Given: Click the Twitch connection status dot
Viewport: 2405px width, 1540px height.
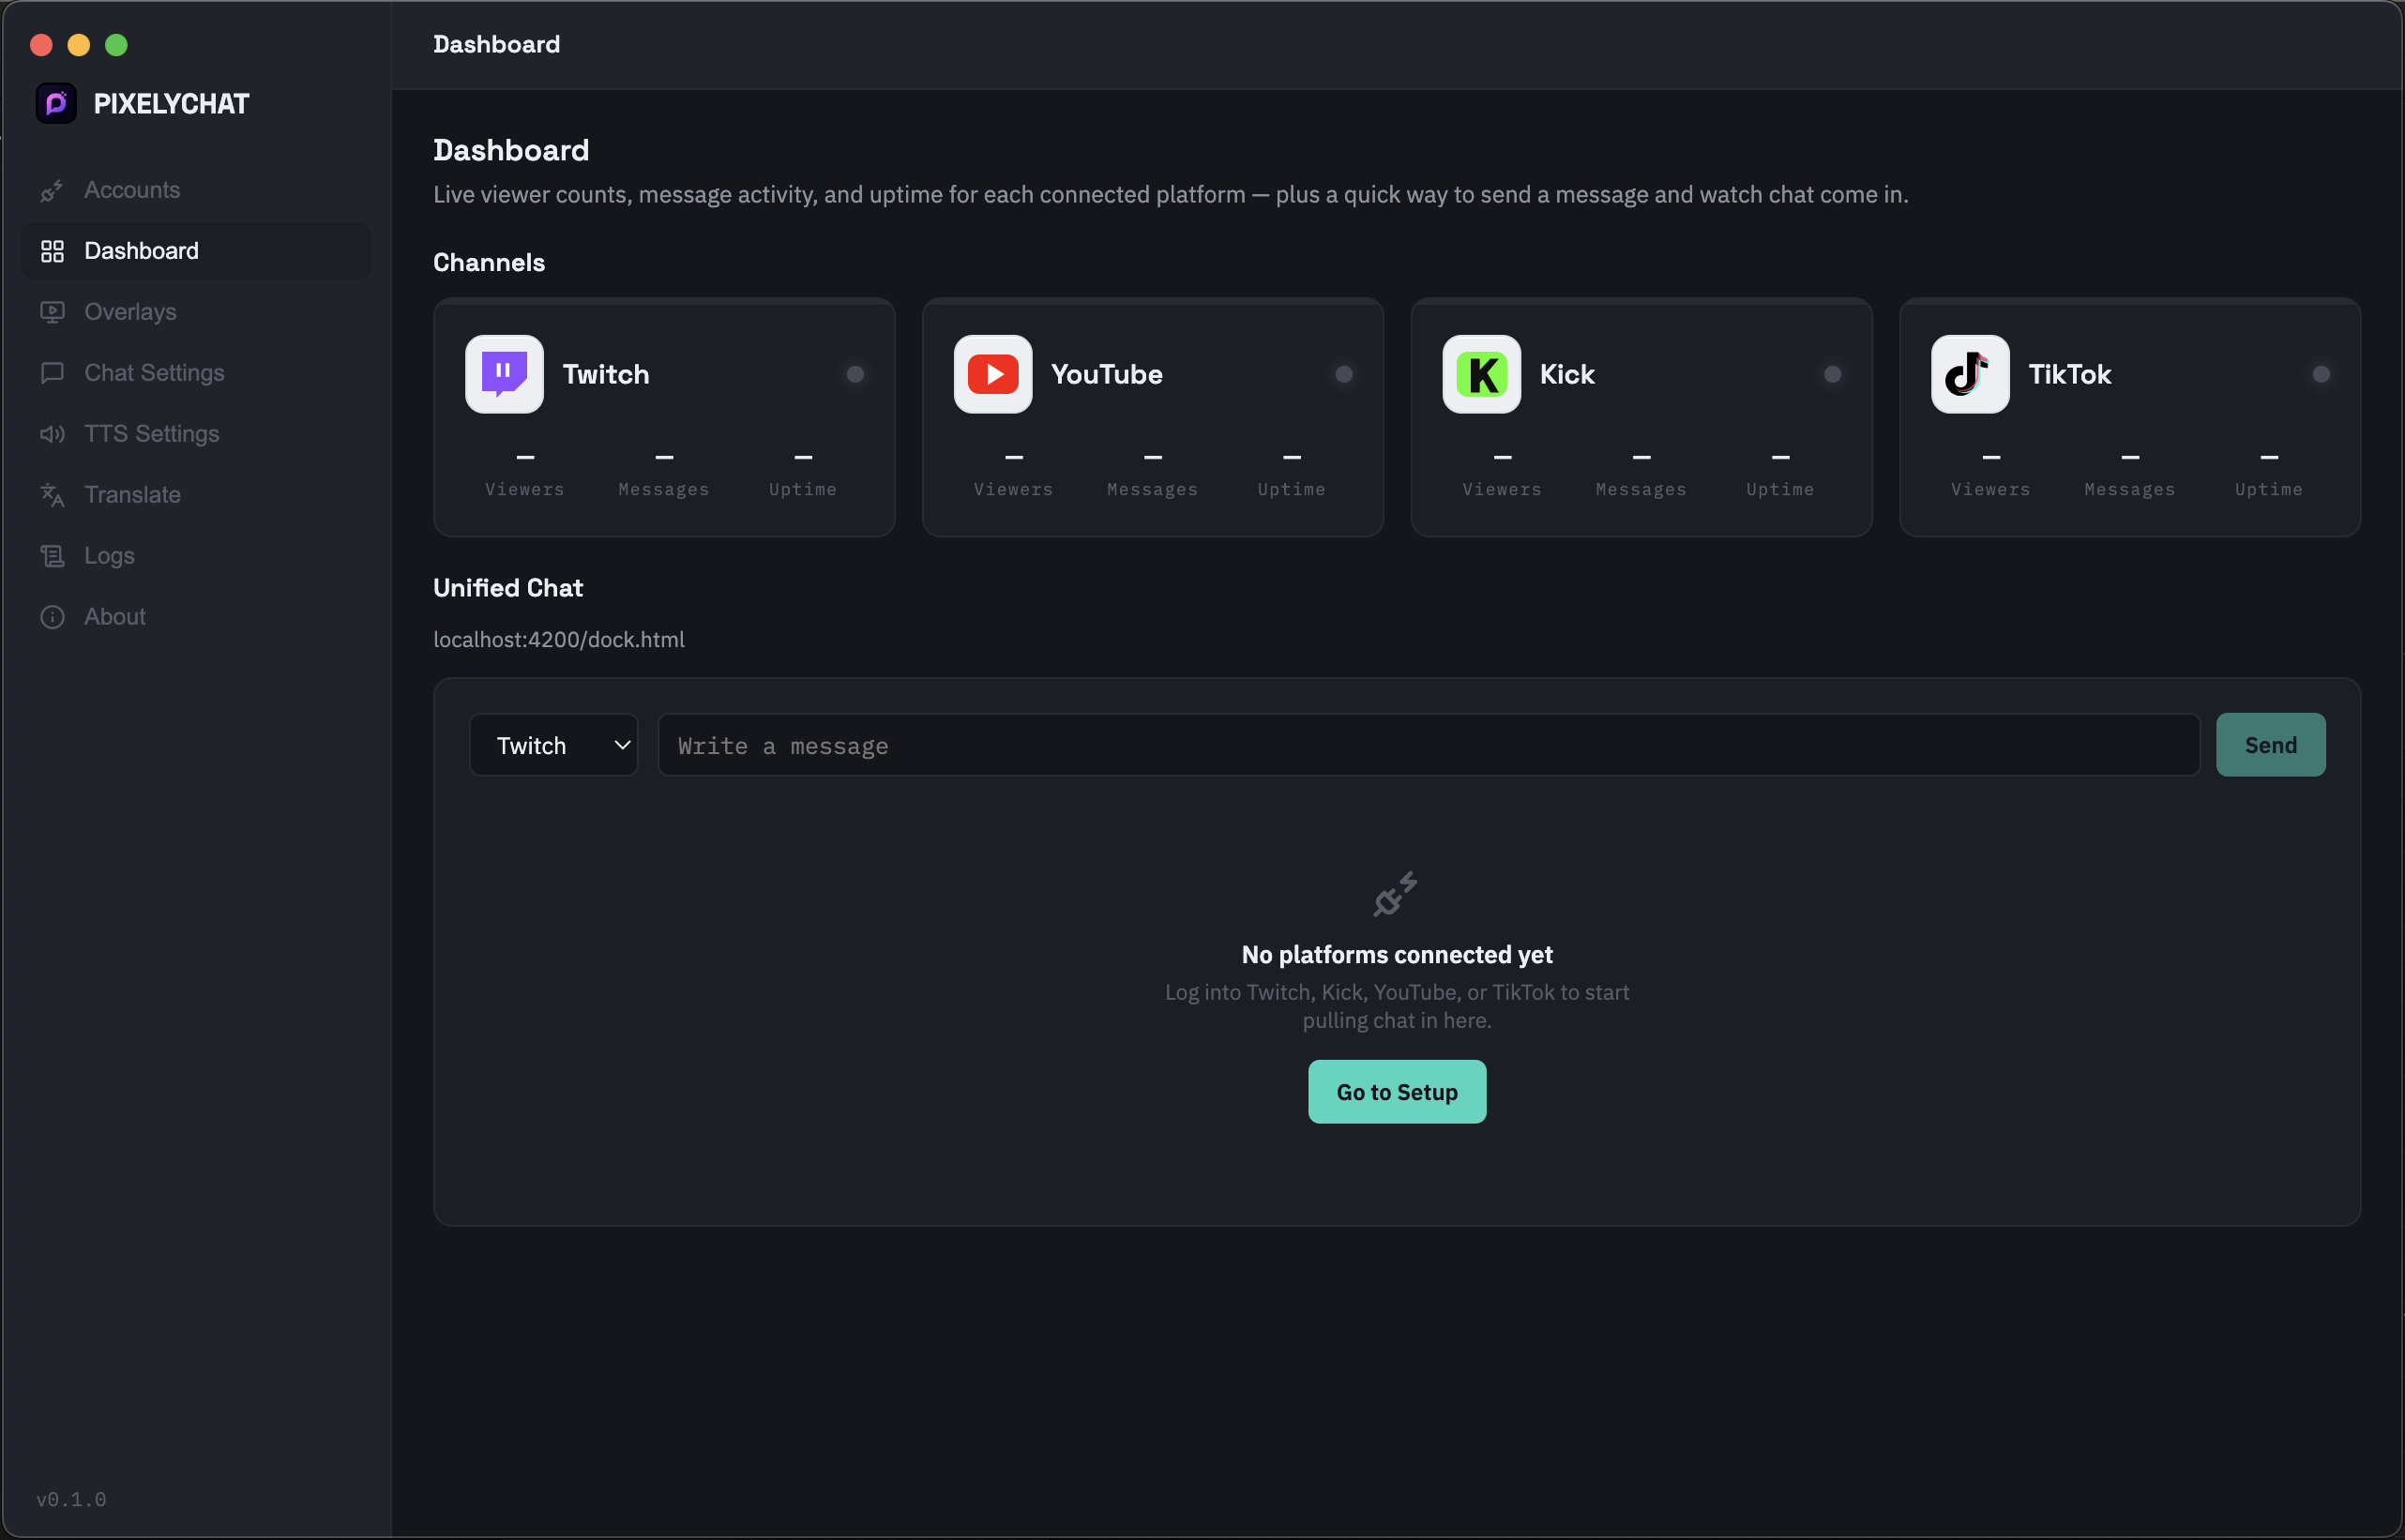Looking at the screenshot, I should coord(855,374).
